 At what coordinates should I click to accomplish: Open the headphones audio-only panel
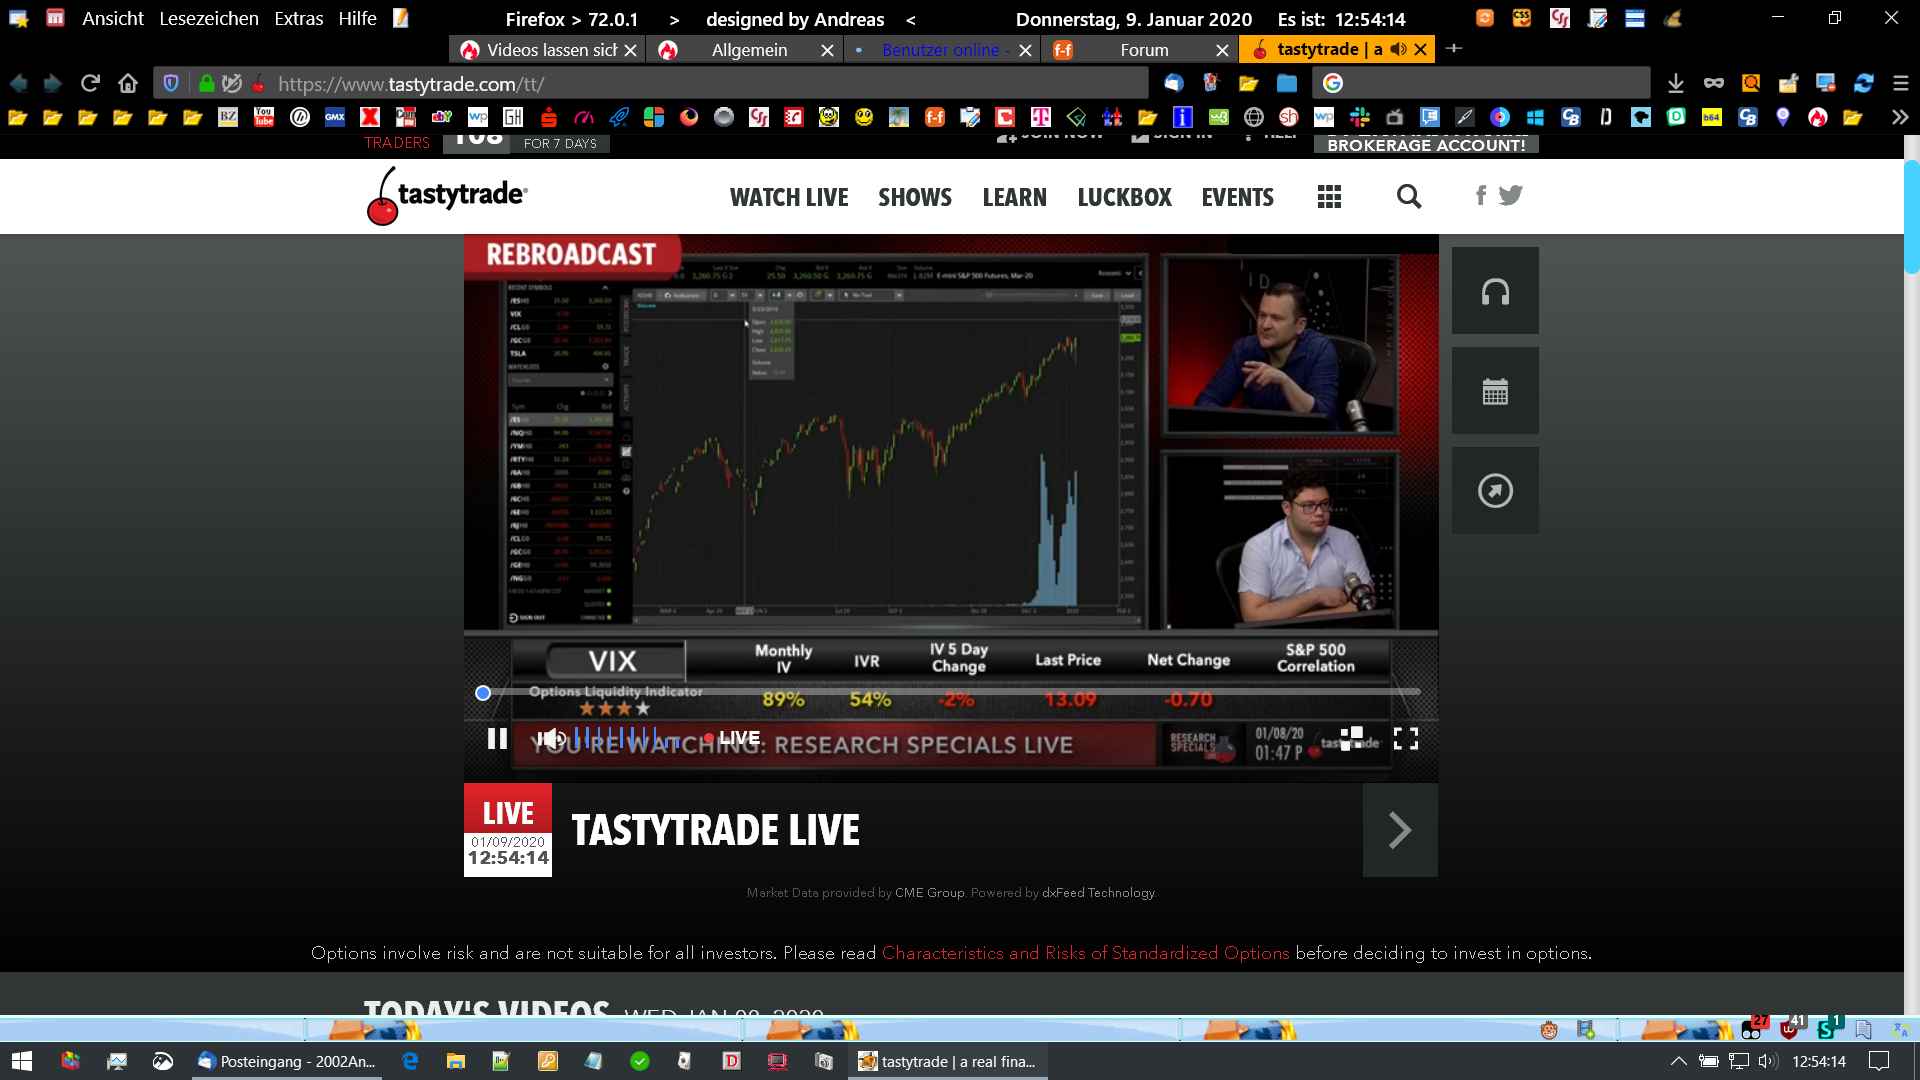1495,291
